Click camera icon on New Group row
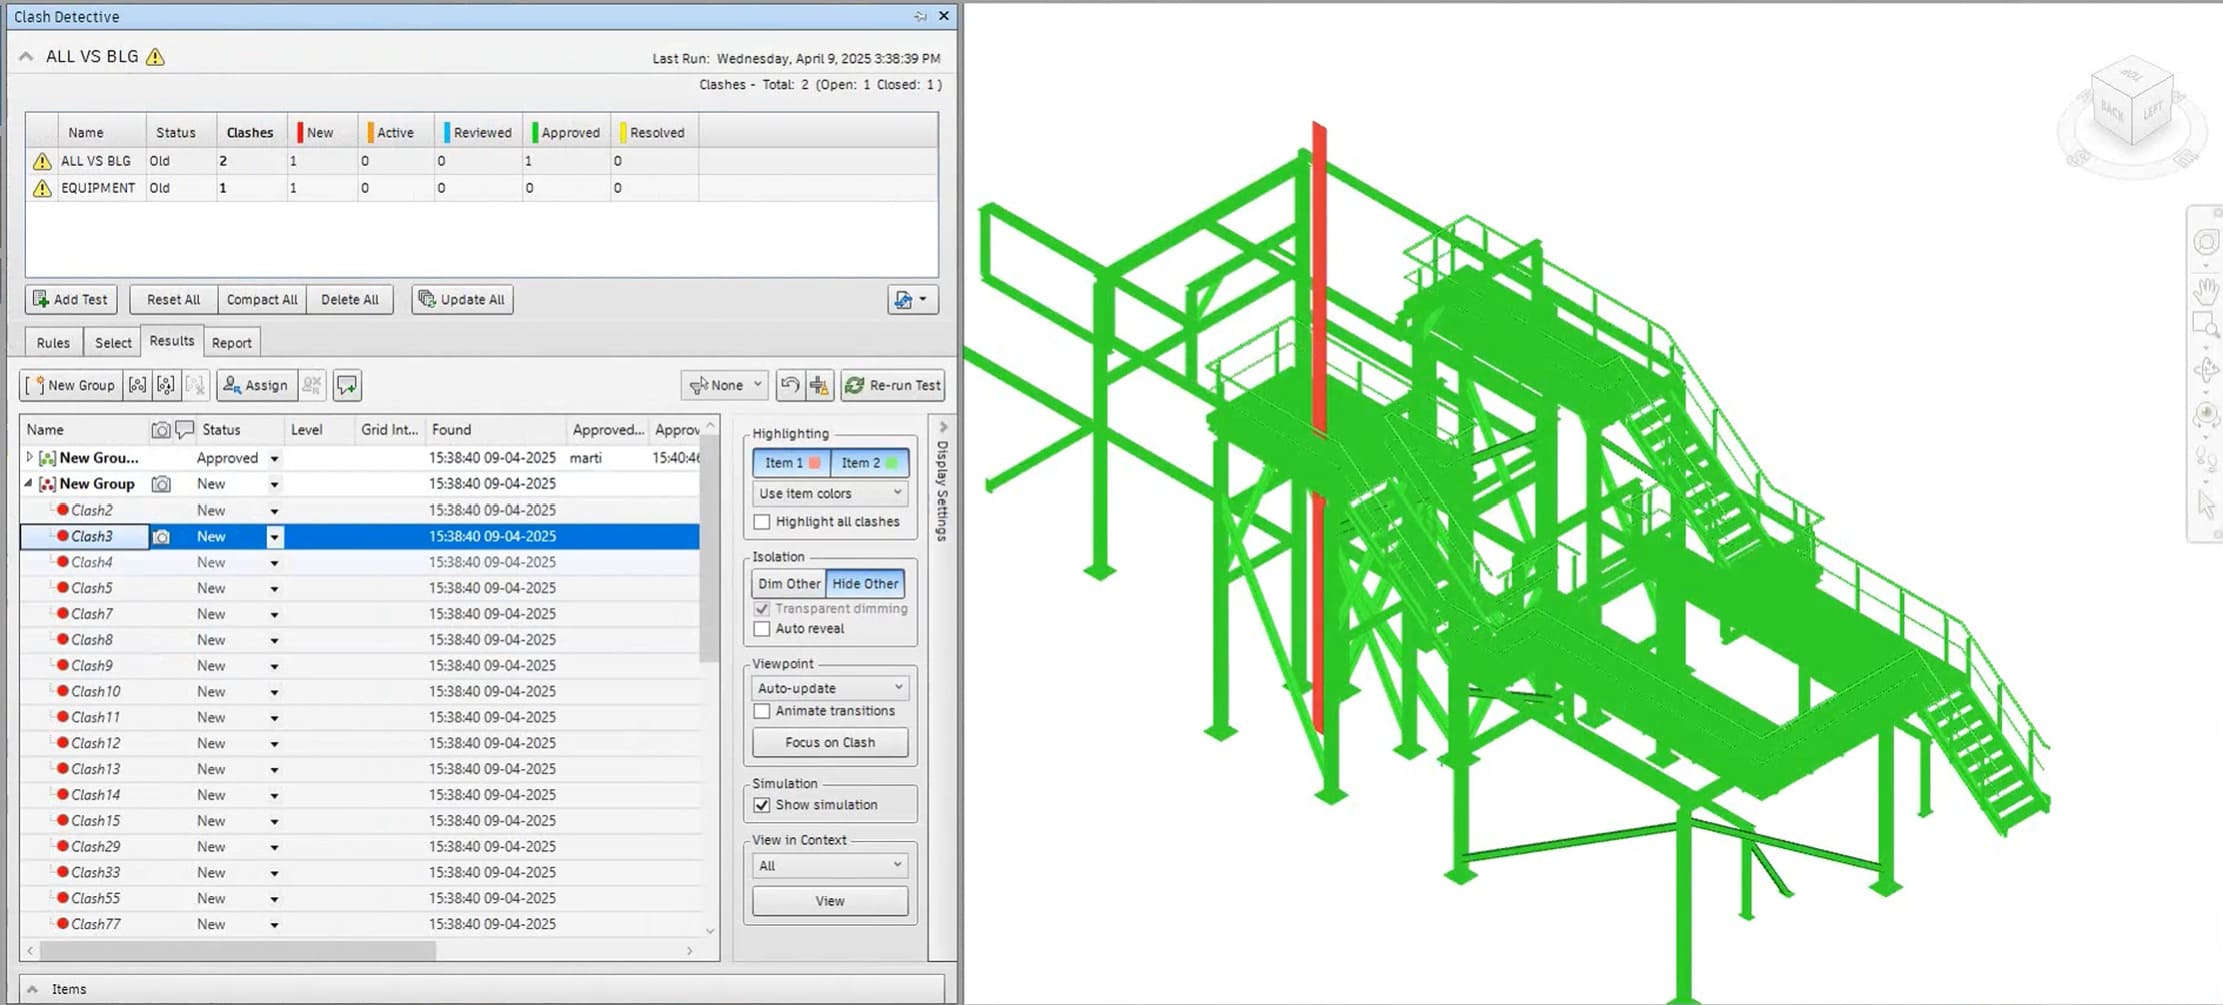 click(x=161, y=484)
